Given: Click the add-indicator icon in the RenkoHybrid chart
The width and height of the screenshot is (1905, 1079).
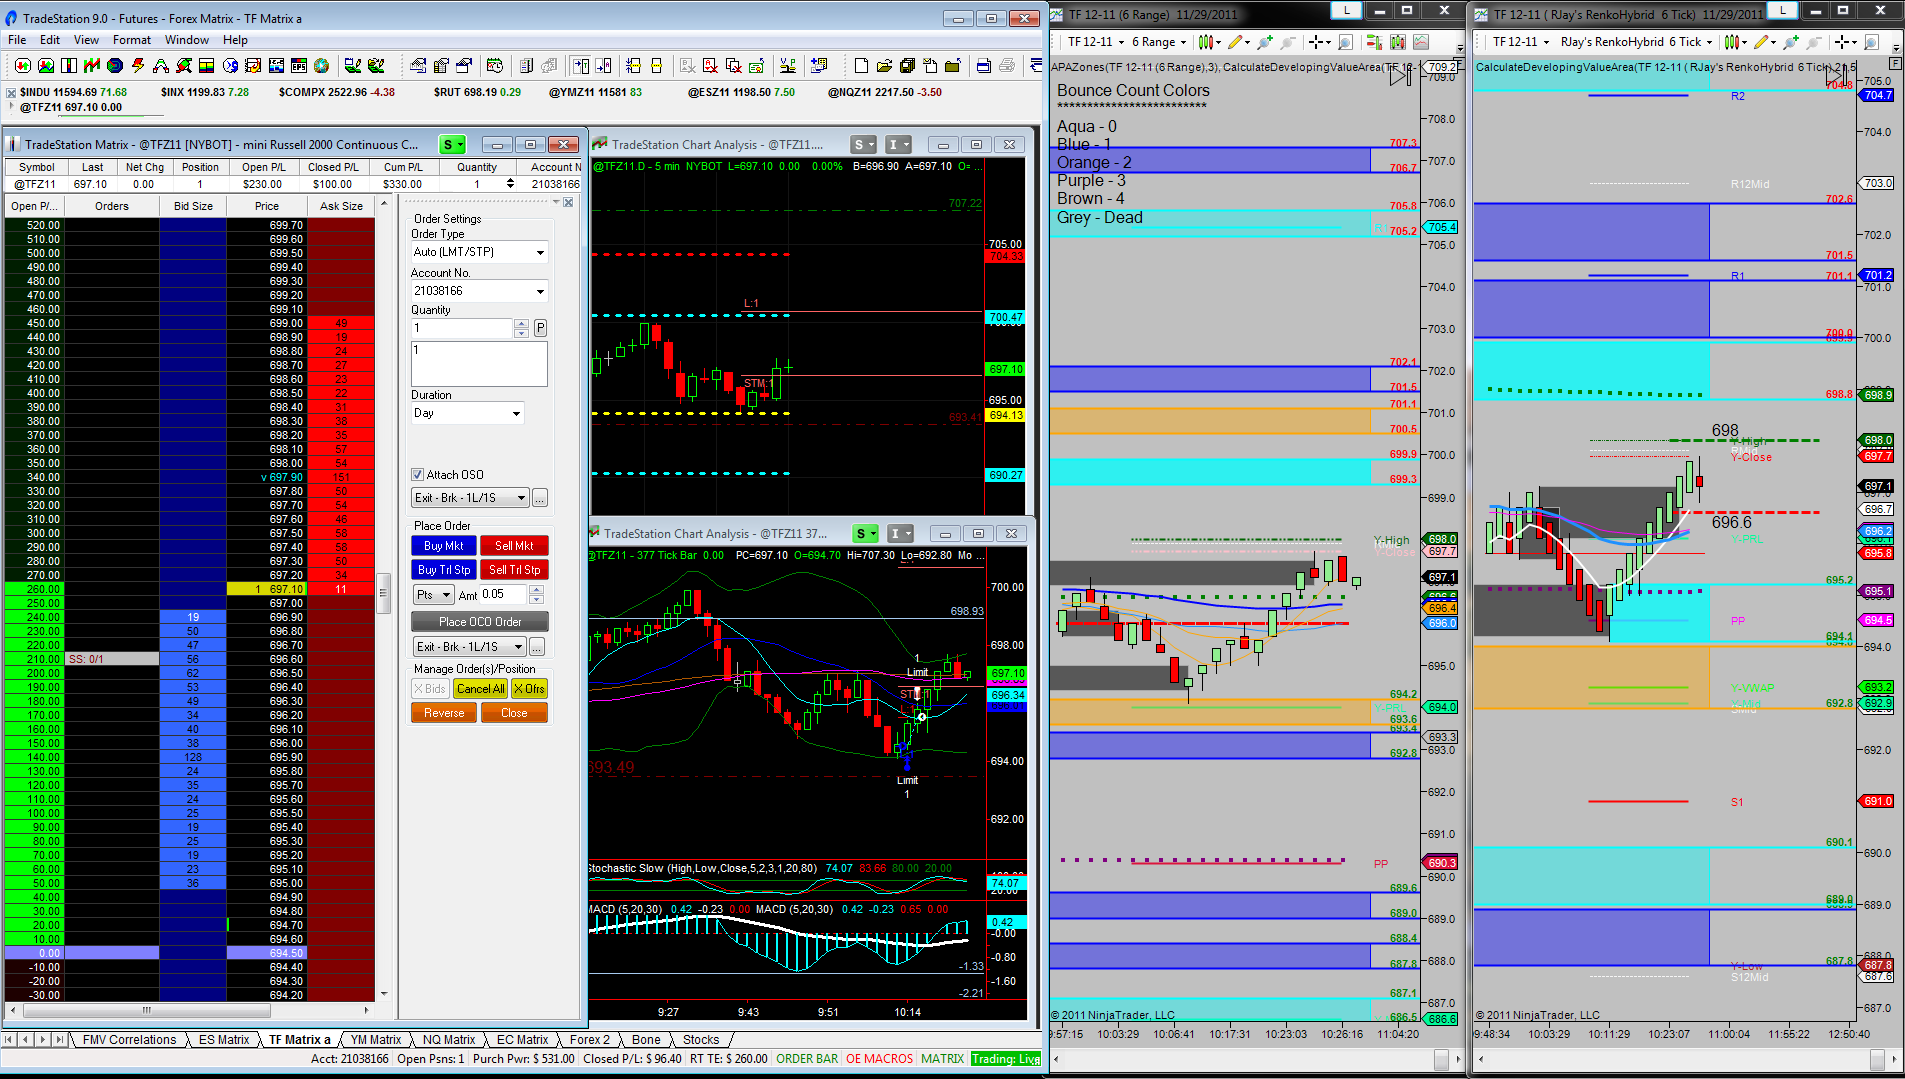Looking at the screenshot, I should click(1790, 42).
